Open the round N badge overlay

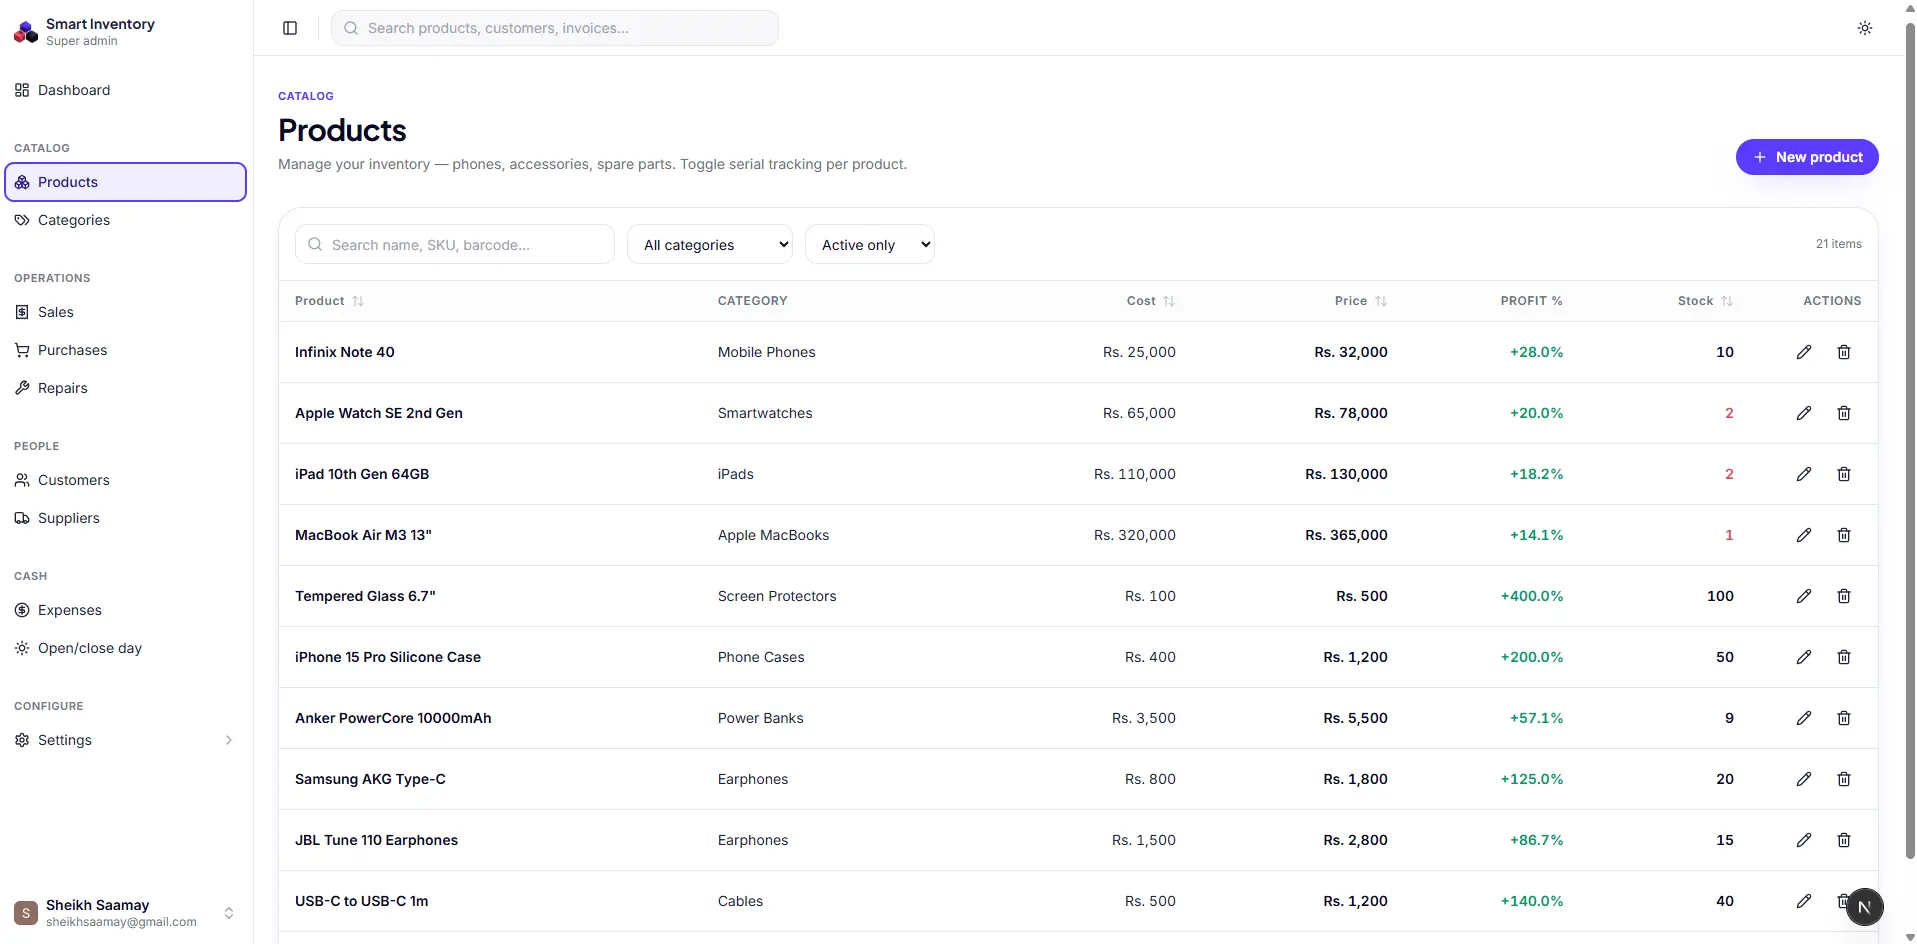pyautogui.click(x=1864, y=908)
